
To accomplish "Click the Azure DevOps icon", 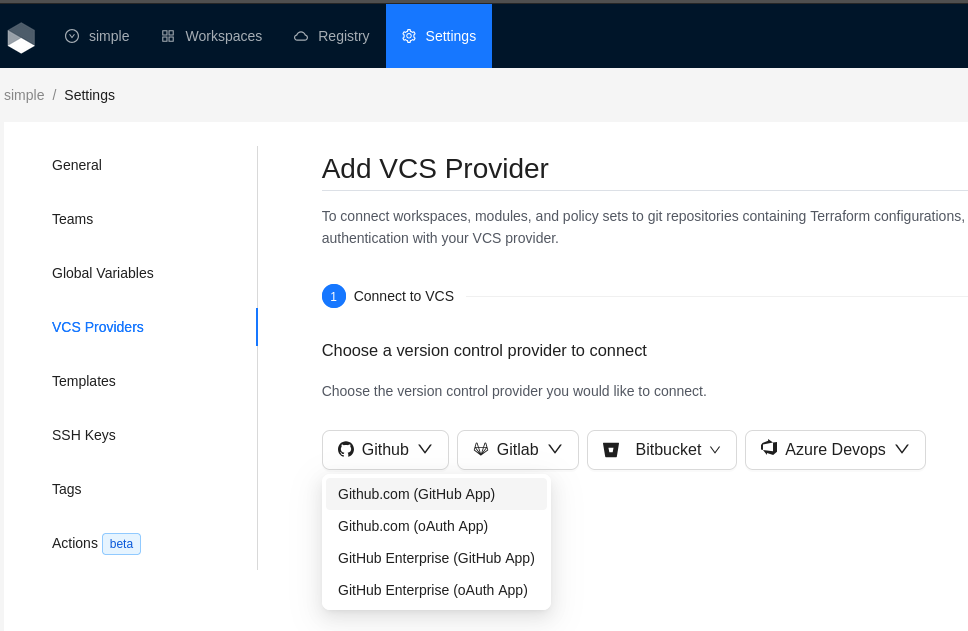I will [x=769, y=449].
